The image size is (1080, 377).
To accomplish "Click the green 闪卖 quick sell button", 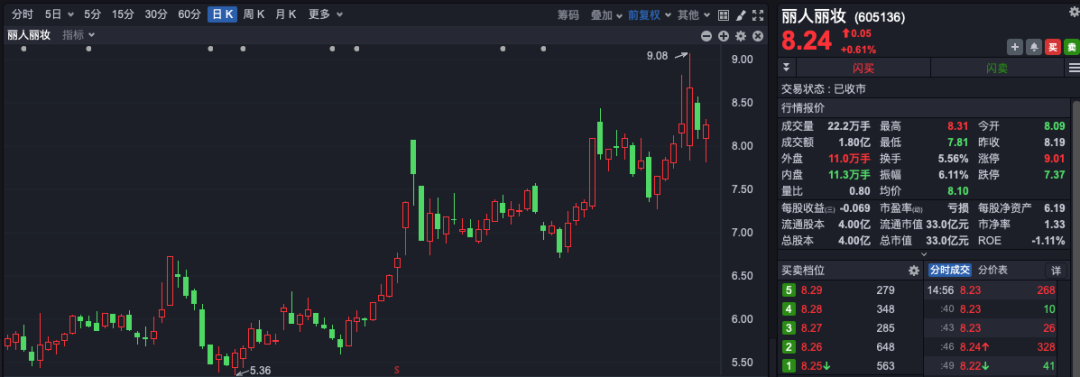I will (997, 68).
